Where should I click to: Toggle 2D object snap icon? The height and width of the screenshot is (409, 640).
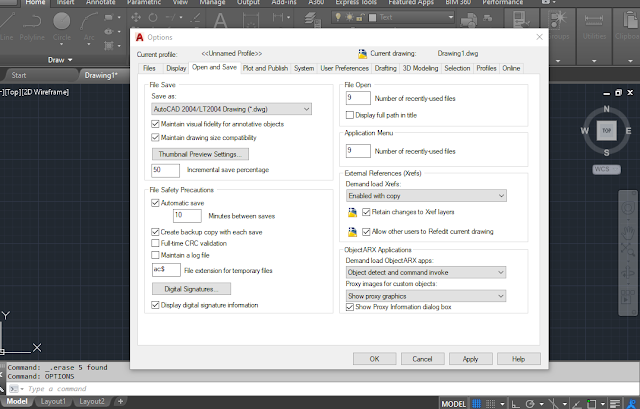[591, 404]
